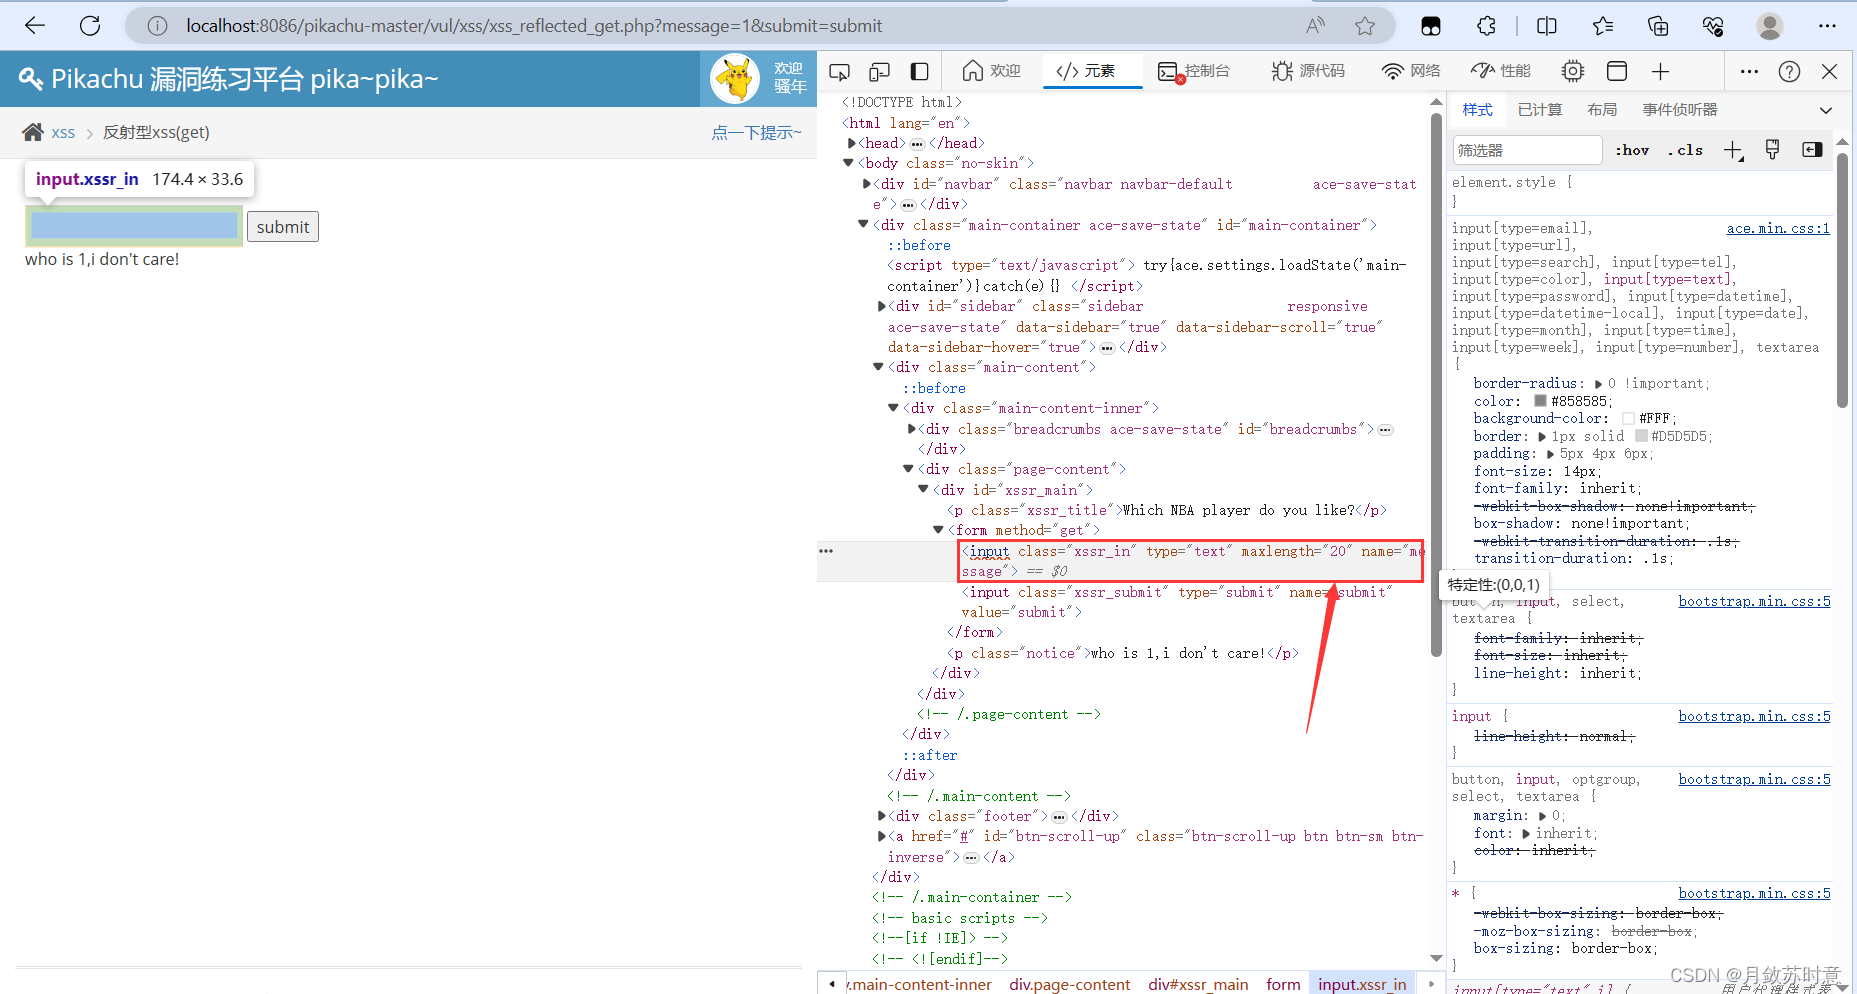Expand the head element node
1857x994 pixels.
point(852,143)
